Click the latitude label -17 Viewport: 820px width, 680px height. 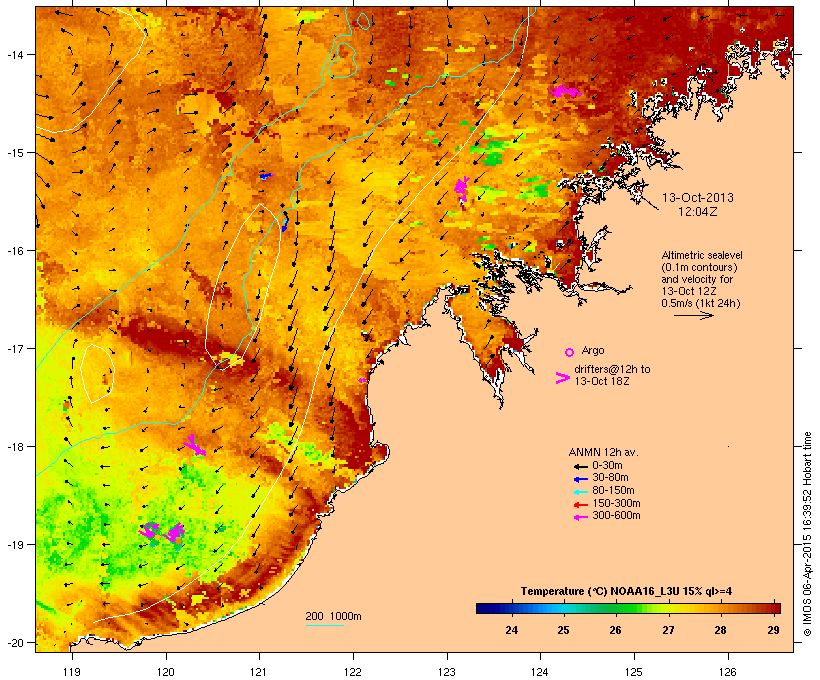click(14, 349)
